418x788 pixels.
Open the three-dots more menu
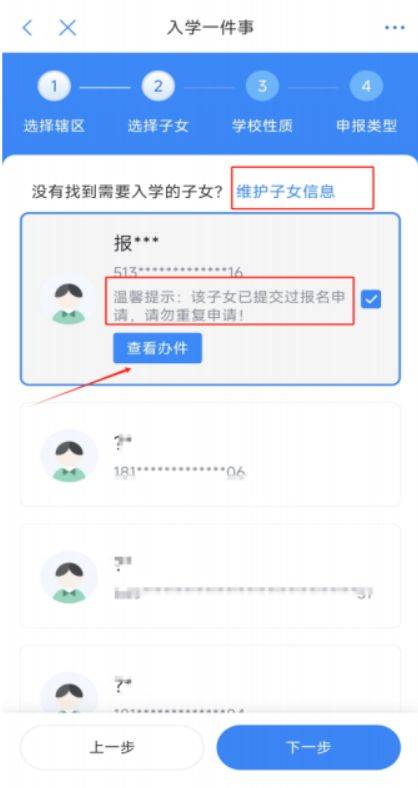(394, 28)
